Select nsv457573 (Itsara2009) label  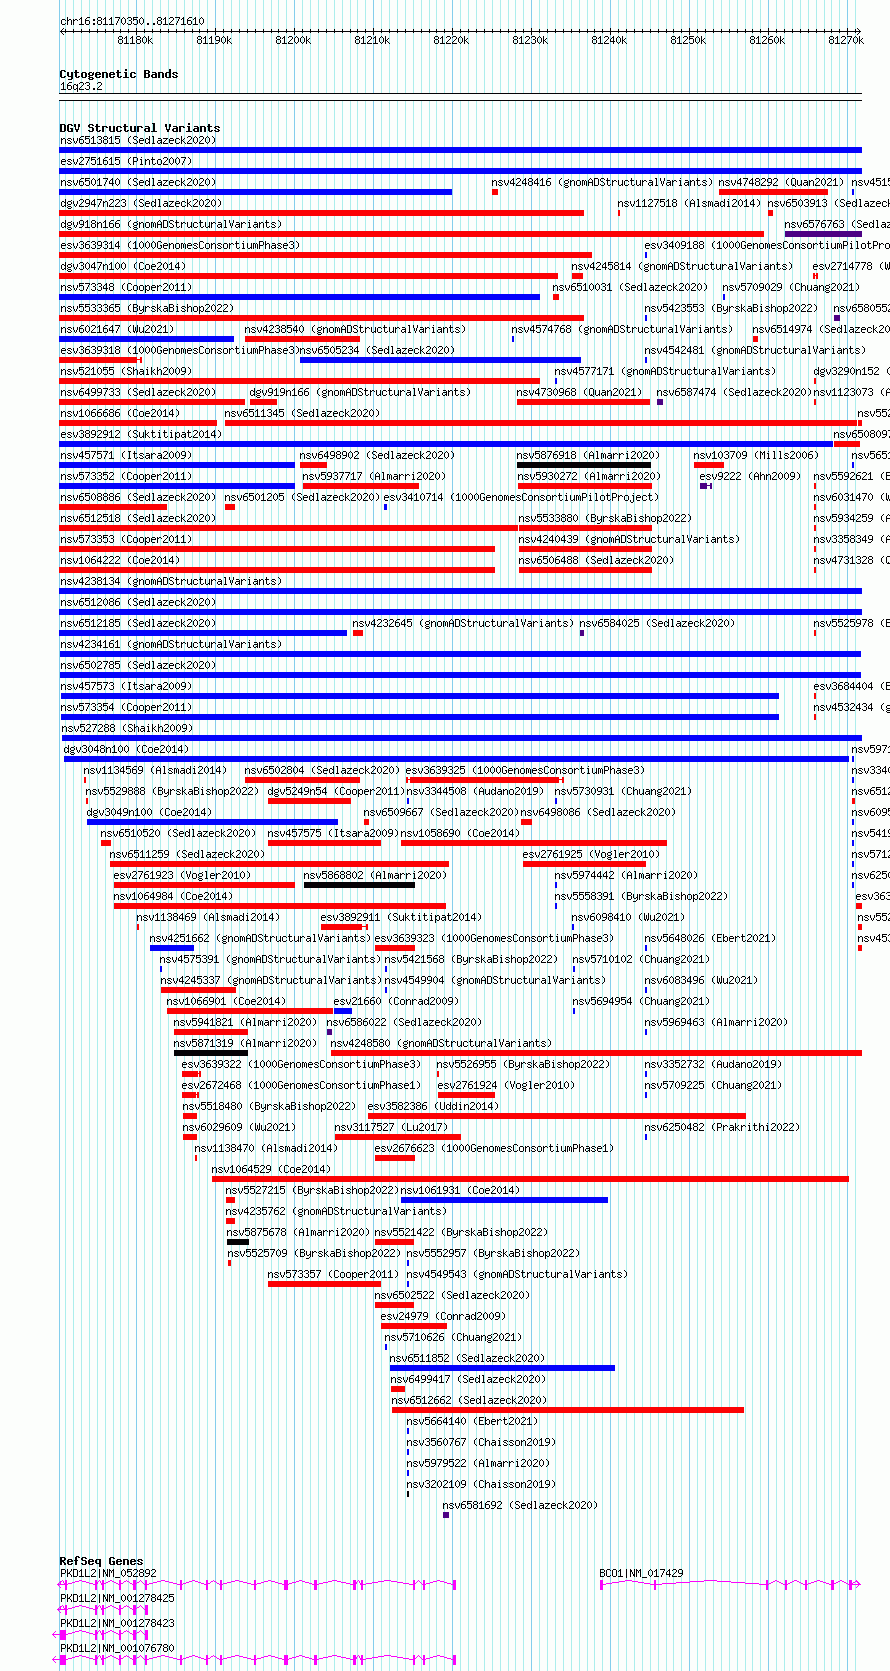coord(125,687)
